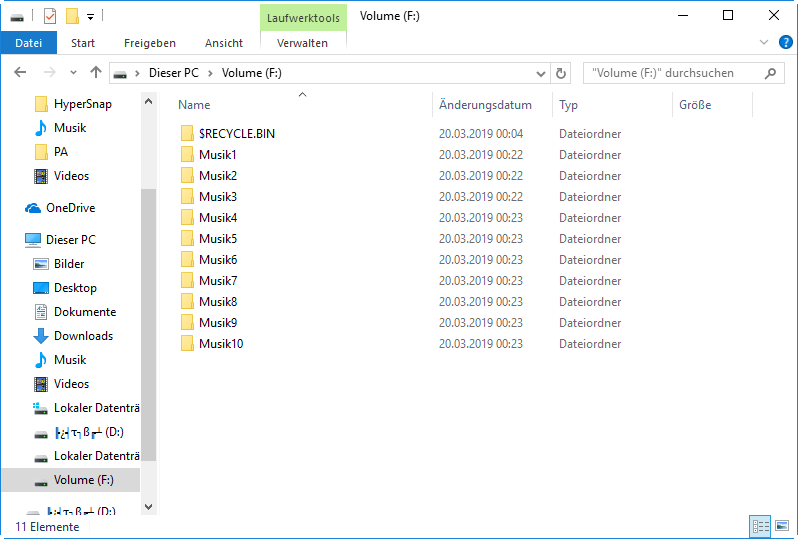The width and height of the screenshot is (798, 539).
Task: Click the search magnifier icon
Action: [771, 73]
